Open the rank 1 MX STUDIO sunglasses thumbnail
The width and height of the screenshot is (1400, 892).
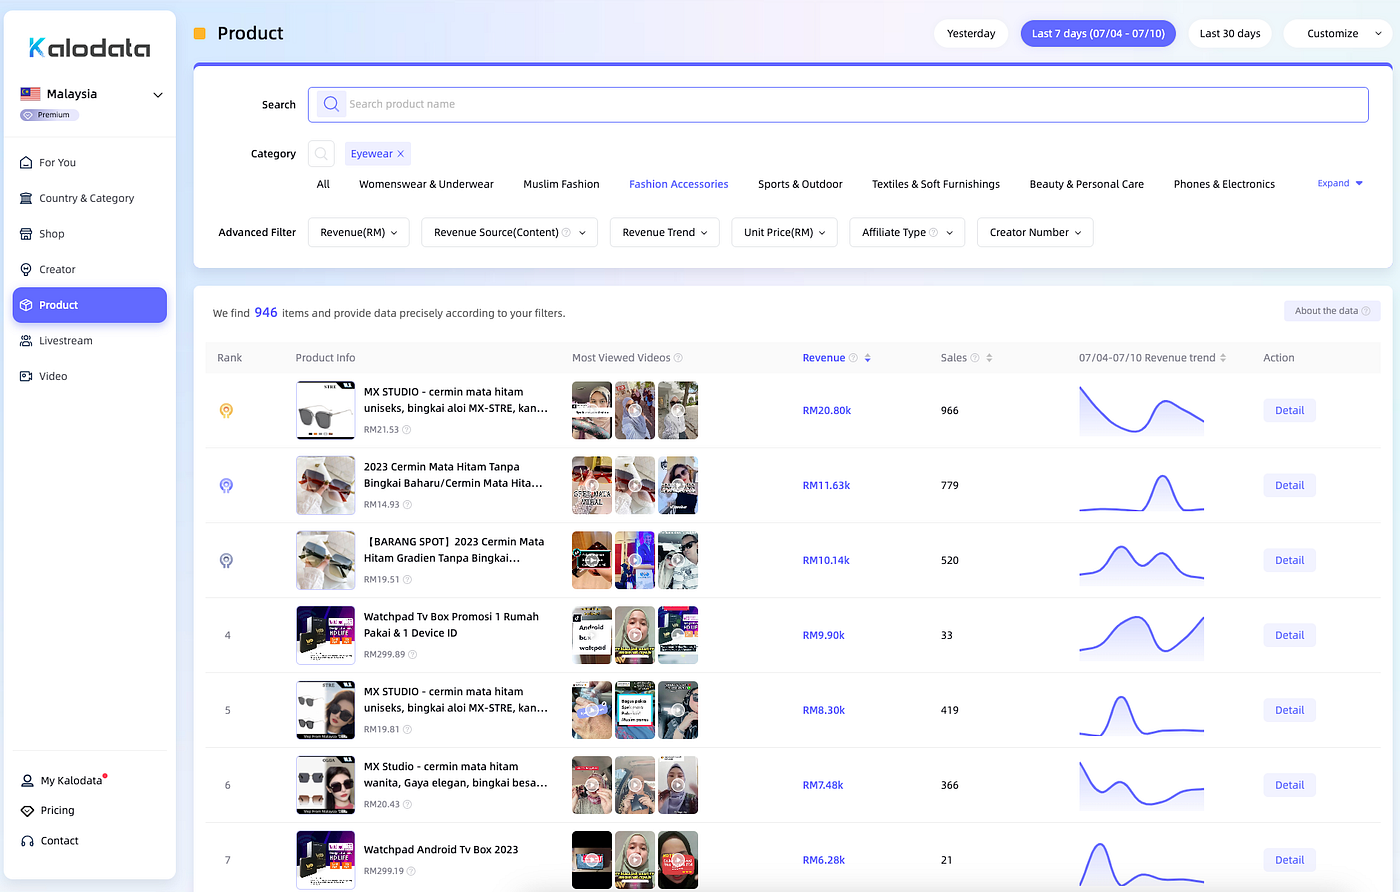[x=326, y=410]
